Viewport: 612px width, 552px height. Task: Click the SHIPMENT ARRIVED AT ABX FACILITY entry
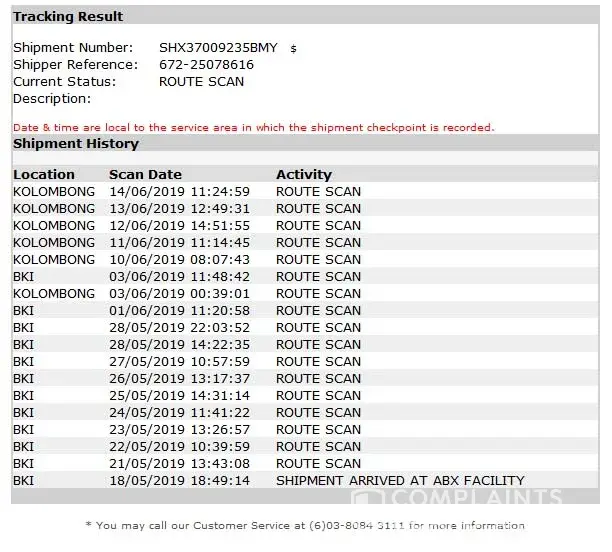(x=400, y=480)
